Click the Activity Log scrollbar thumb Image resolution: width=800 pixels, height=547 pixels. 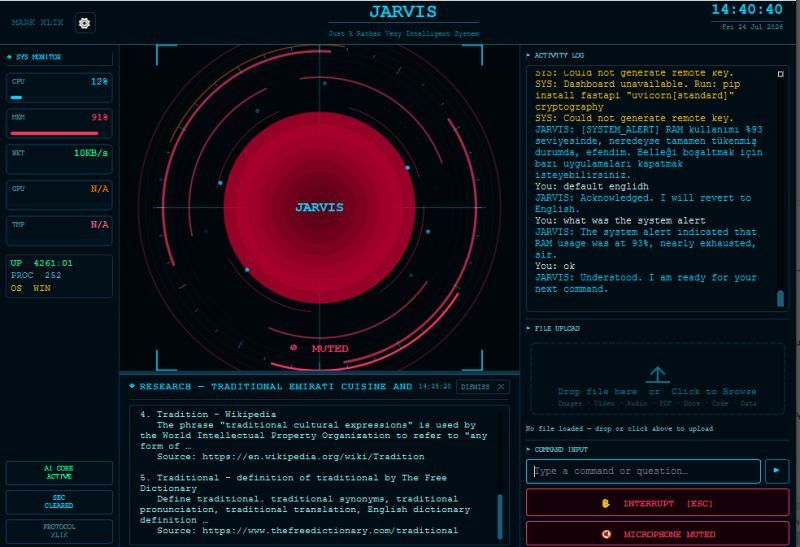(x=780, y=299)
